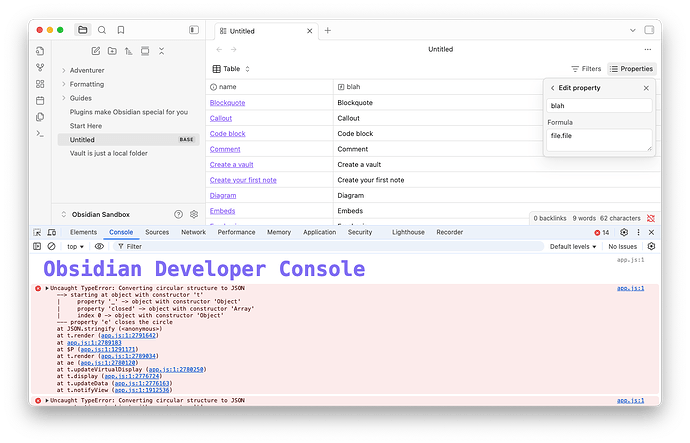Navigate forward arrow

click(234, 49)
